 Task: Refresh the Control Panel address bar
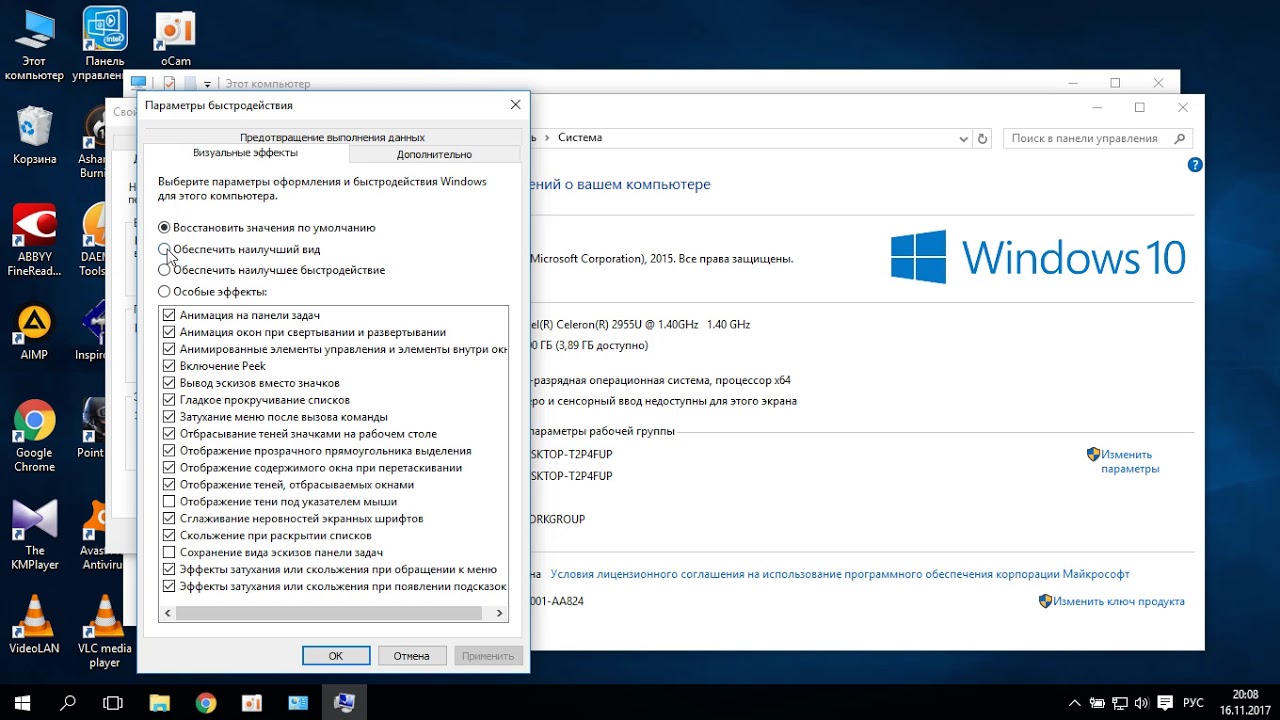983,139
